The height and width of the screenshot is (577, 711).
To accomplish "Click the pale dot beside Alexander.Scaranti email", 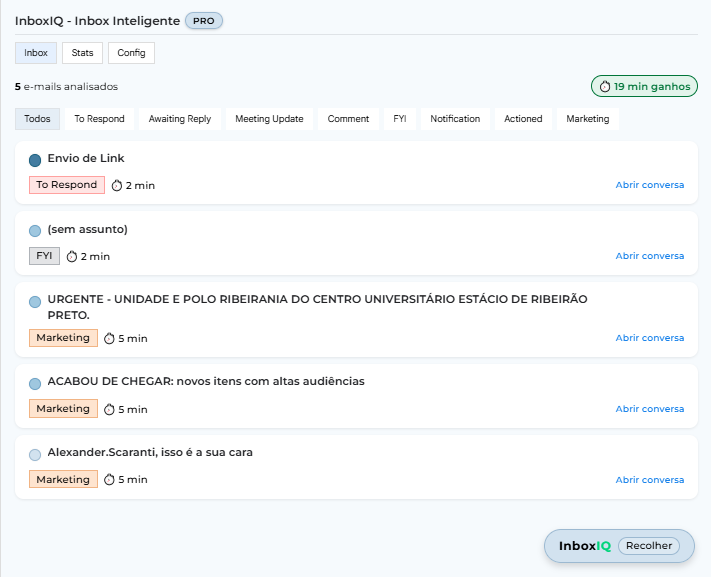I will point(35,454).
